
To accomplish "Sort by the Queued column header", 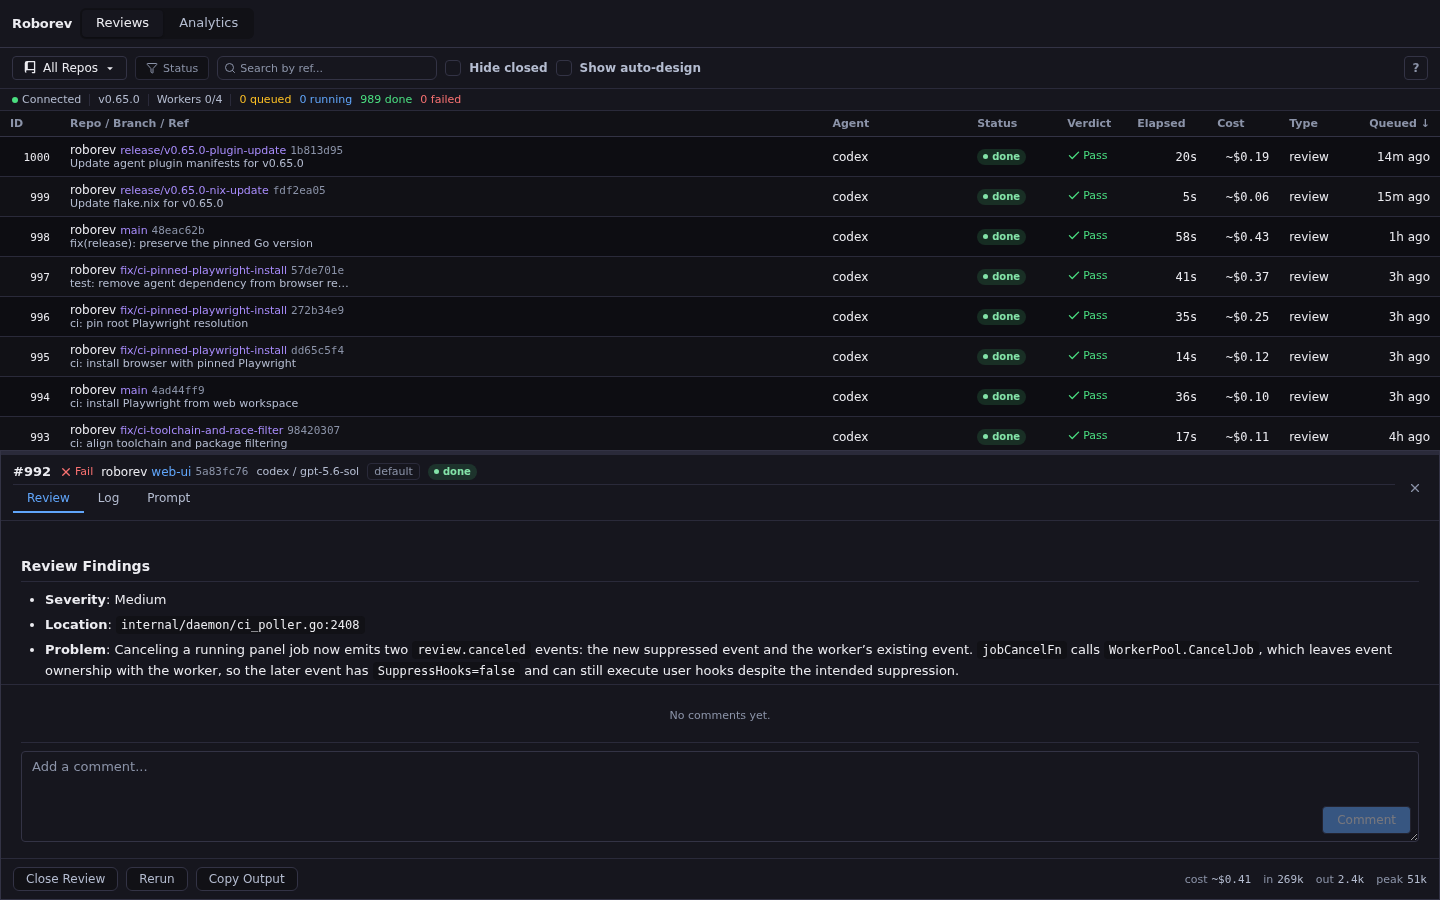I will [x=1399, y=123].
